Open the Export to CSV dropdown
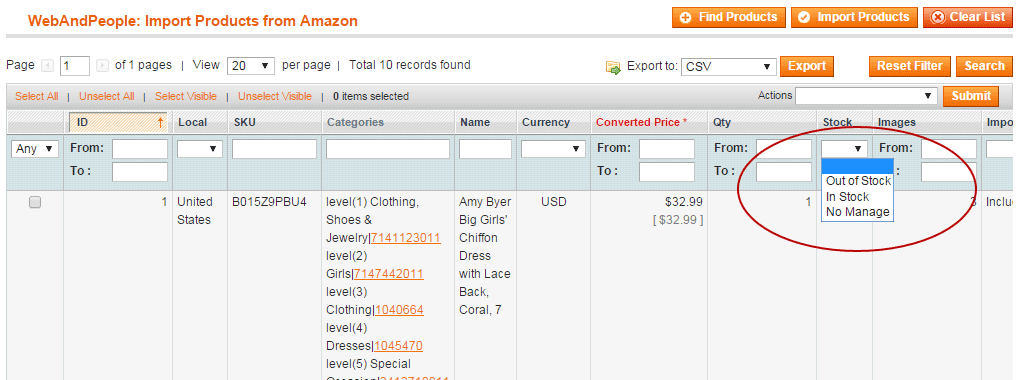Image resolution: width=1028 pixels, height=380 pixels. [729, 67]
